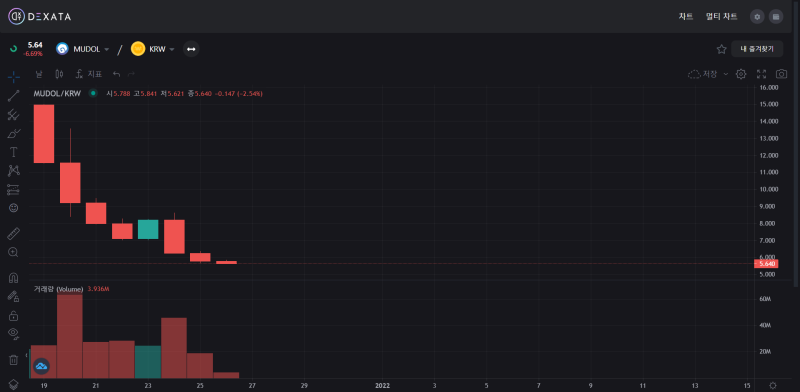Click the calendar icon in top header

pyautogui.click(x=776, y=17)
